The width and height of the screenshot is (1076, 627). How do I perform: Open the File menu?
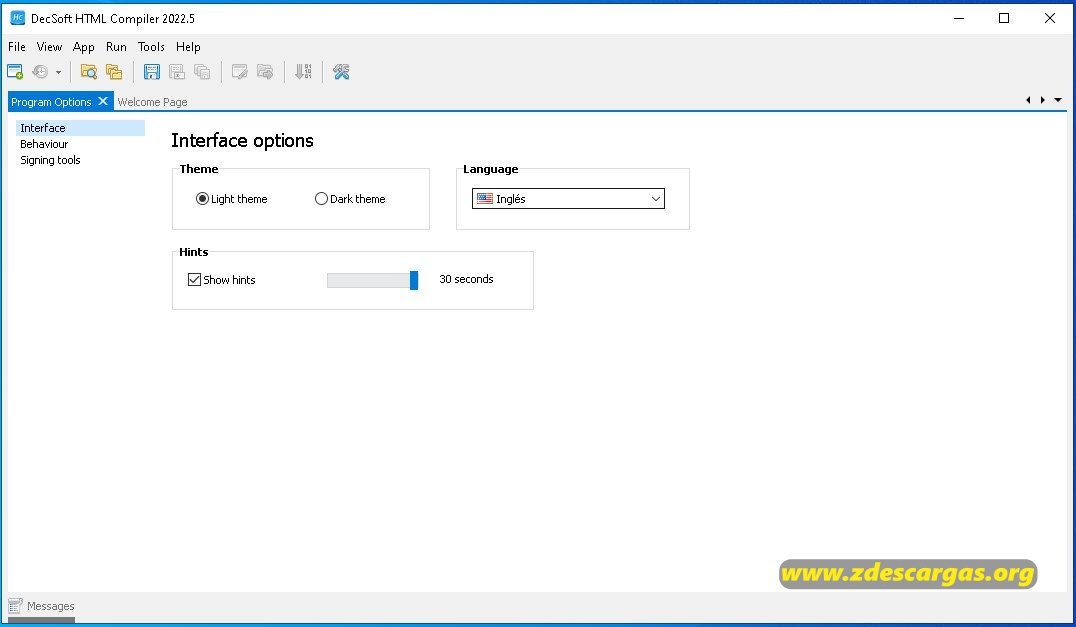click(x=17, y=47)
